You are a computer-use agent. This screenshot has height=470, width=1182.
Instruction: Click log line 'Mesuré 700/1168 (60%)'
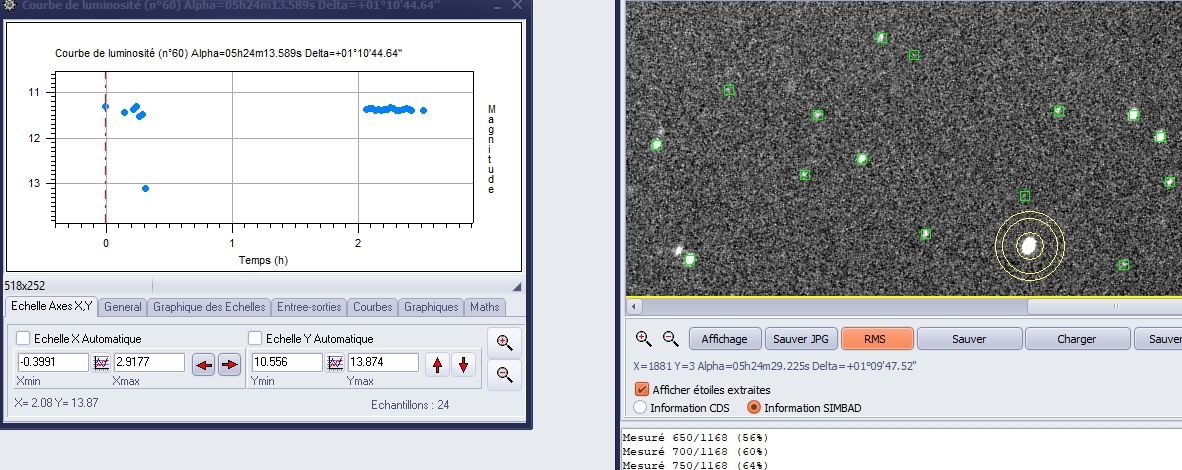pos(695,452)
